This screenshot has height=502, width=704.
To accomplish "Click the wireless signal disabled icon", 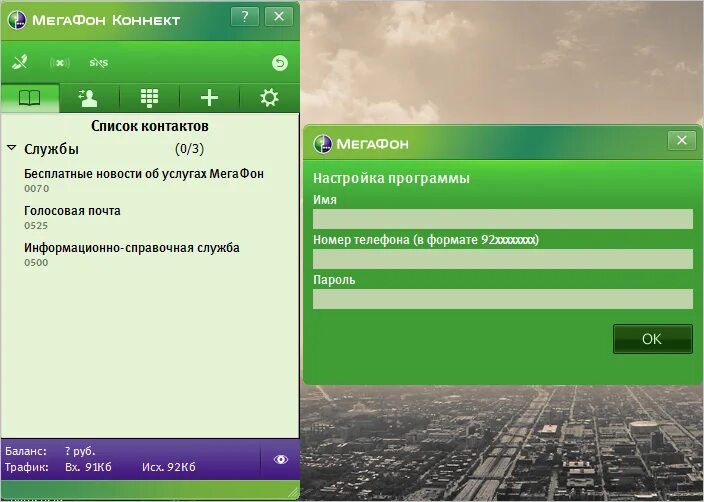I will [60, 63].
